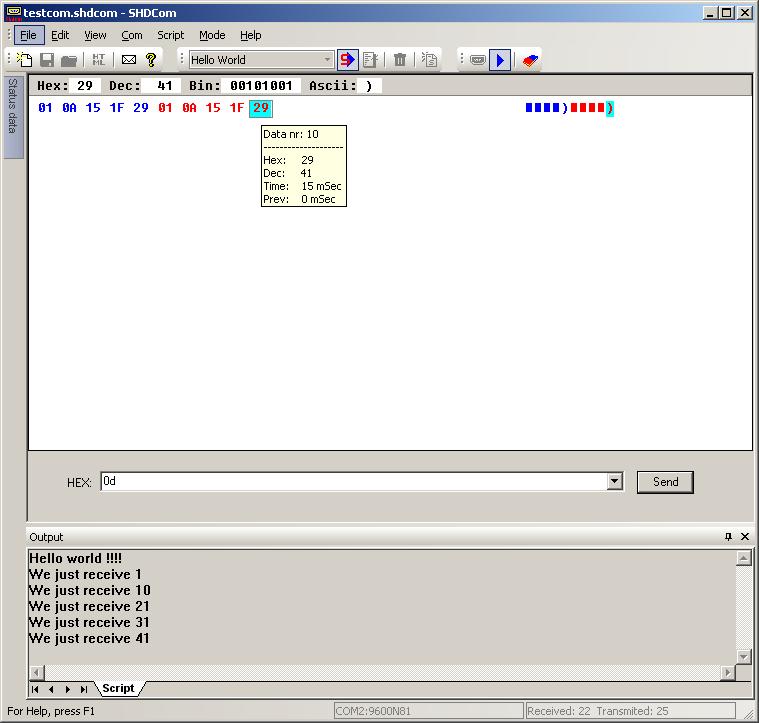
Task: Go to next tab with right arrow
Action: point(68,689)
